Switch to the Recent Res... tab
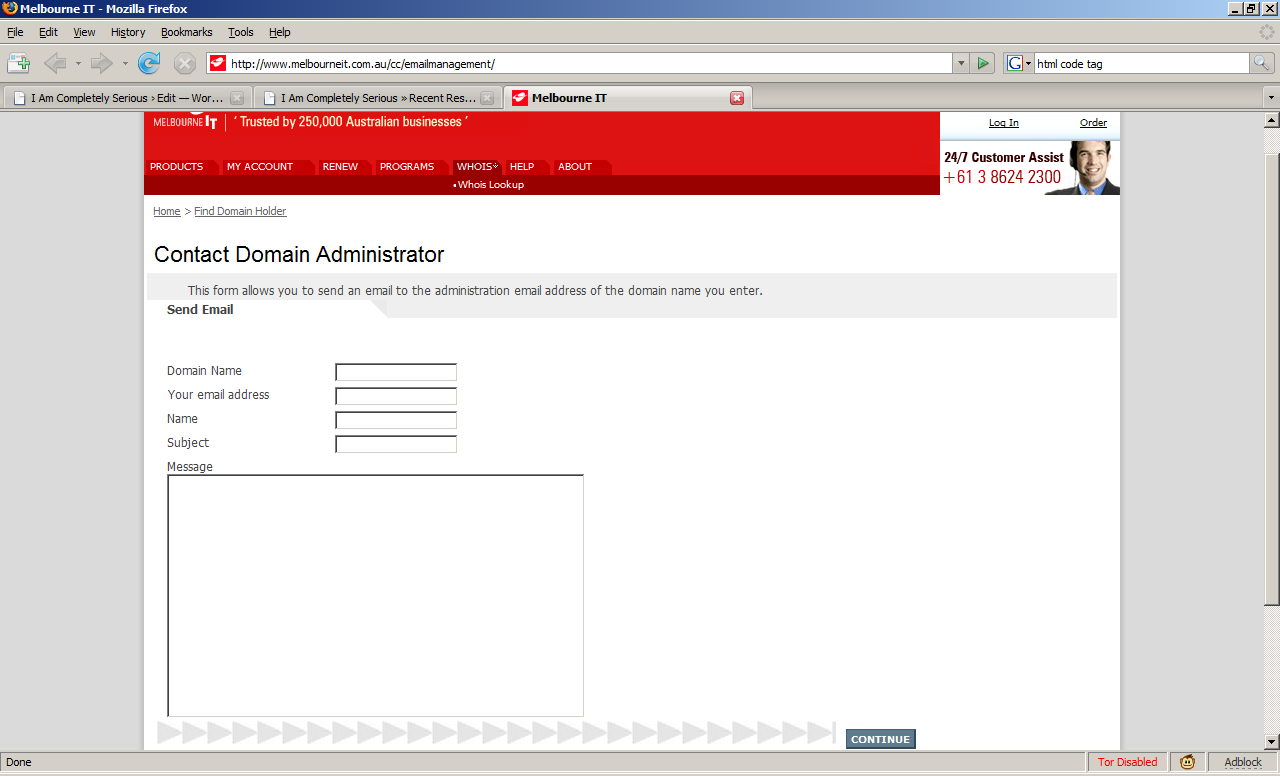Viewport: 1280px width, 776px height. click(x=377, y=98)
